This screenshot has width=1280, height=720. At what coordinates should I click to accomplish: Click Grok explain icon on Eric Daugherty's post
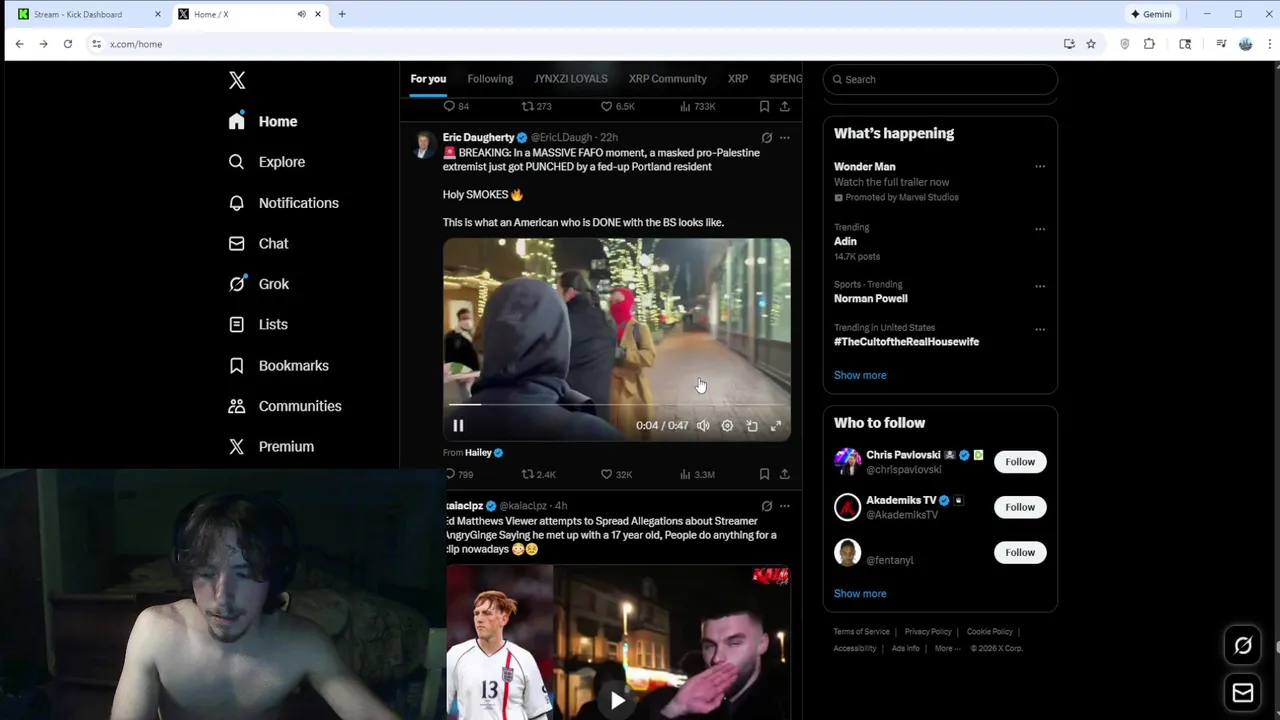pos(766,138)
